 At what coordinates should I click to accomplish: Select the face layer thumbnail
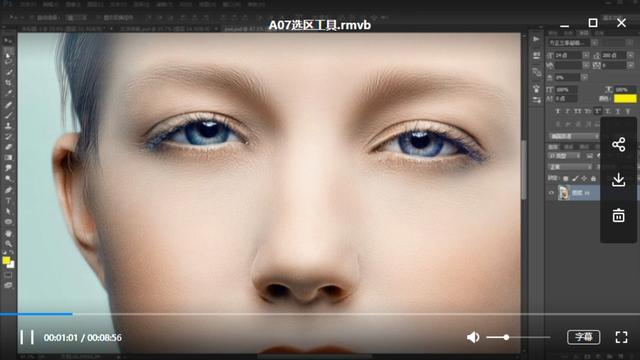point(564,193)
